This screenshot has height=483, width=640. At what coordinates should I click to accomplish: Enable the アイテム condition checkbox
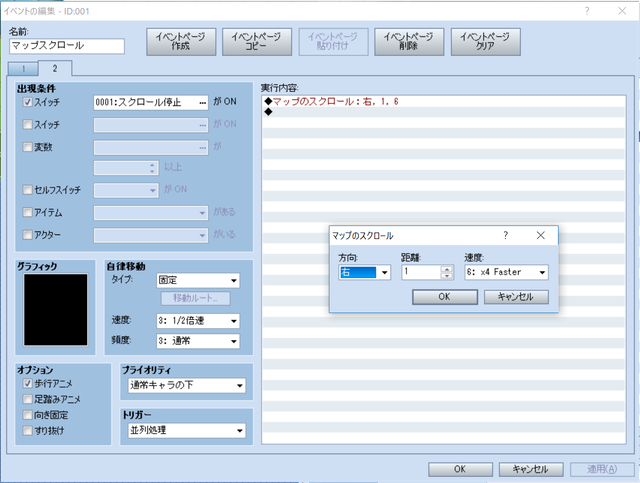click(x=27, y=212)
